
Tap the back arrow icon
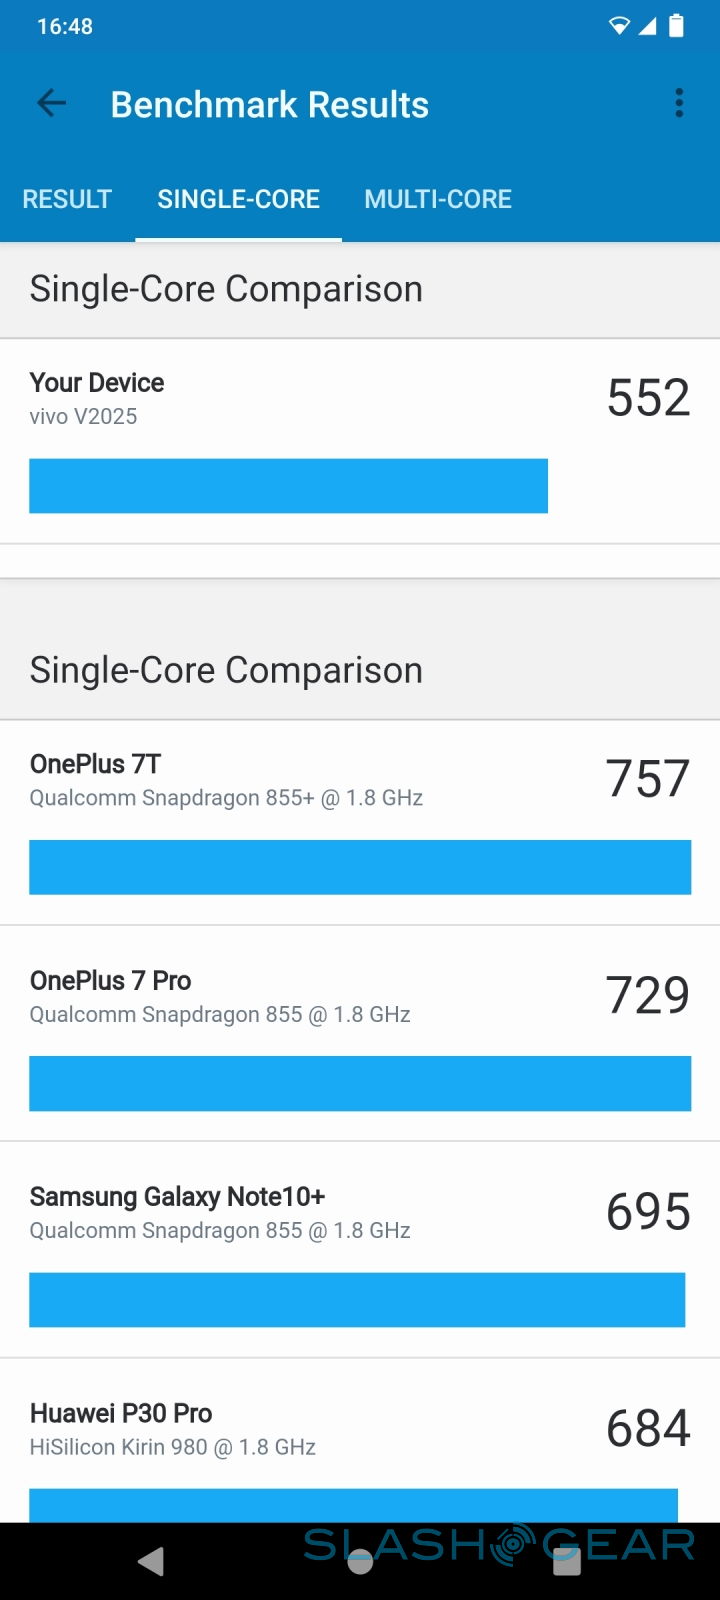coord(51,103)
